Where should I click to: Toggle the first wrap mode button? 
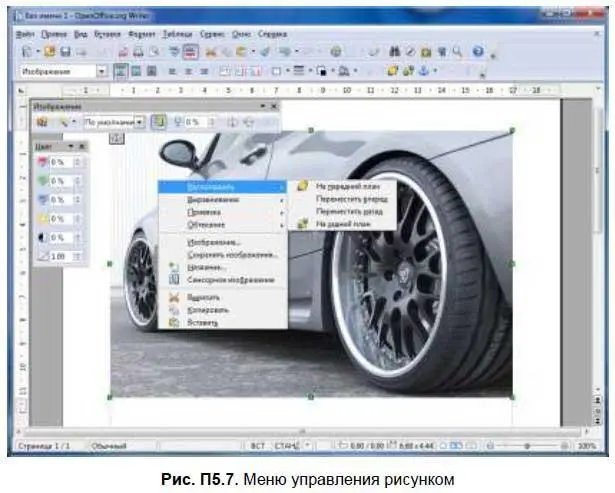coord(121,71)
